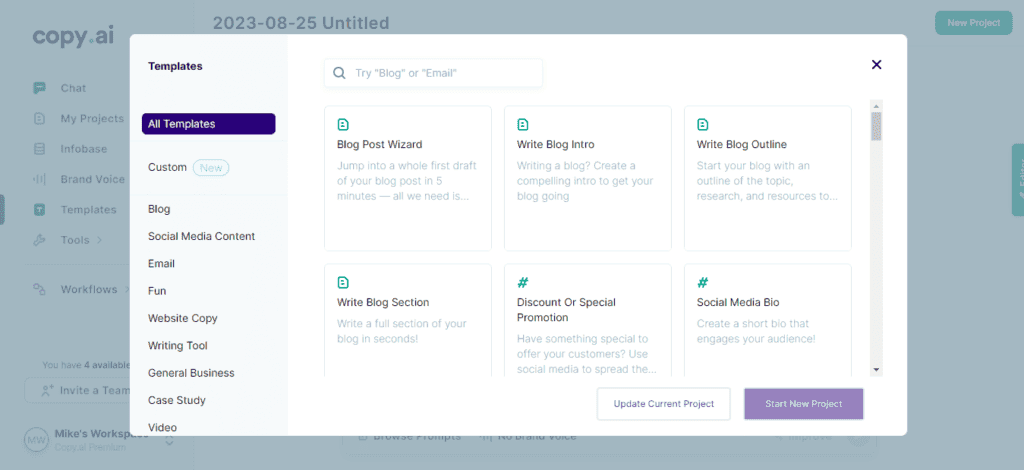Click the Social Media Bio hashtag icon
Image resolution: width=1024 pixels, height=470 pixels.
point(703,282)
